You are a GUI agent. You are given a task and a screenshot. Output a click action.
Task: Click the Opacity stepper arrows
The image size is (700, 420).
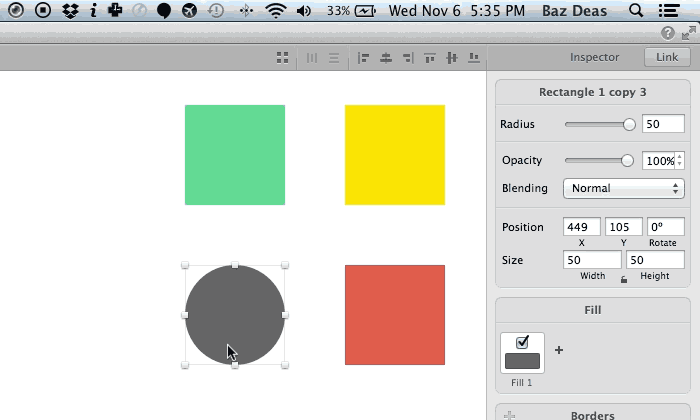pyautogui.click(x=680, y=160)
